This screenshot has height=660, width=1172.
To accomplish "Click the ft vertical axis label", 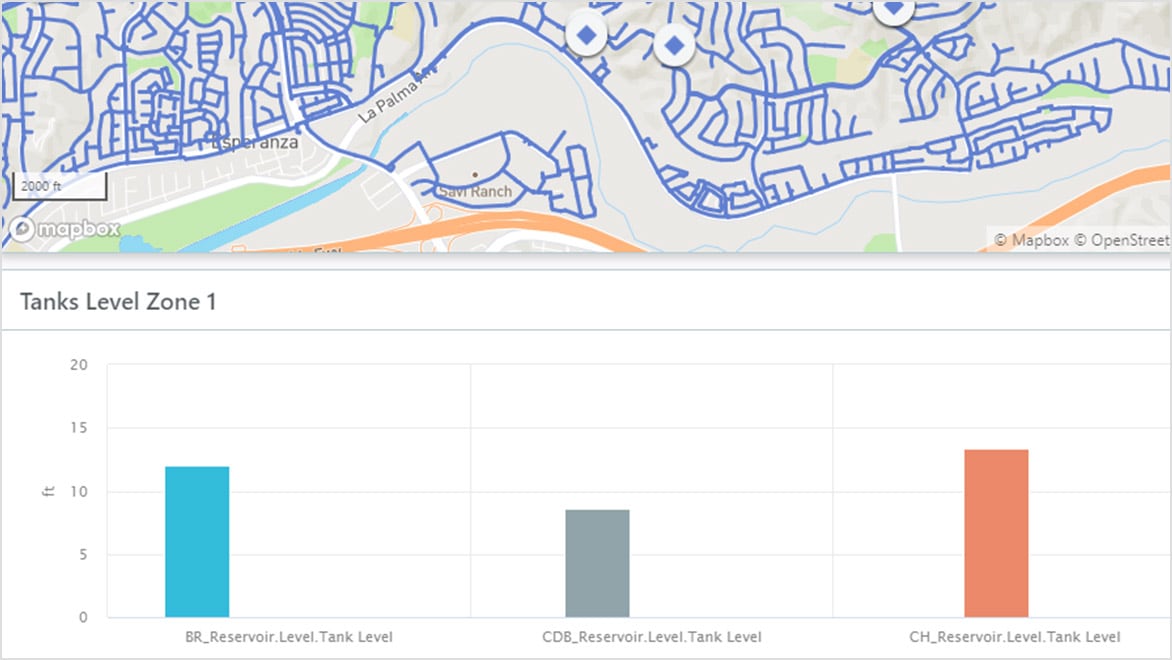I will [x=47, y=490].
